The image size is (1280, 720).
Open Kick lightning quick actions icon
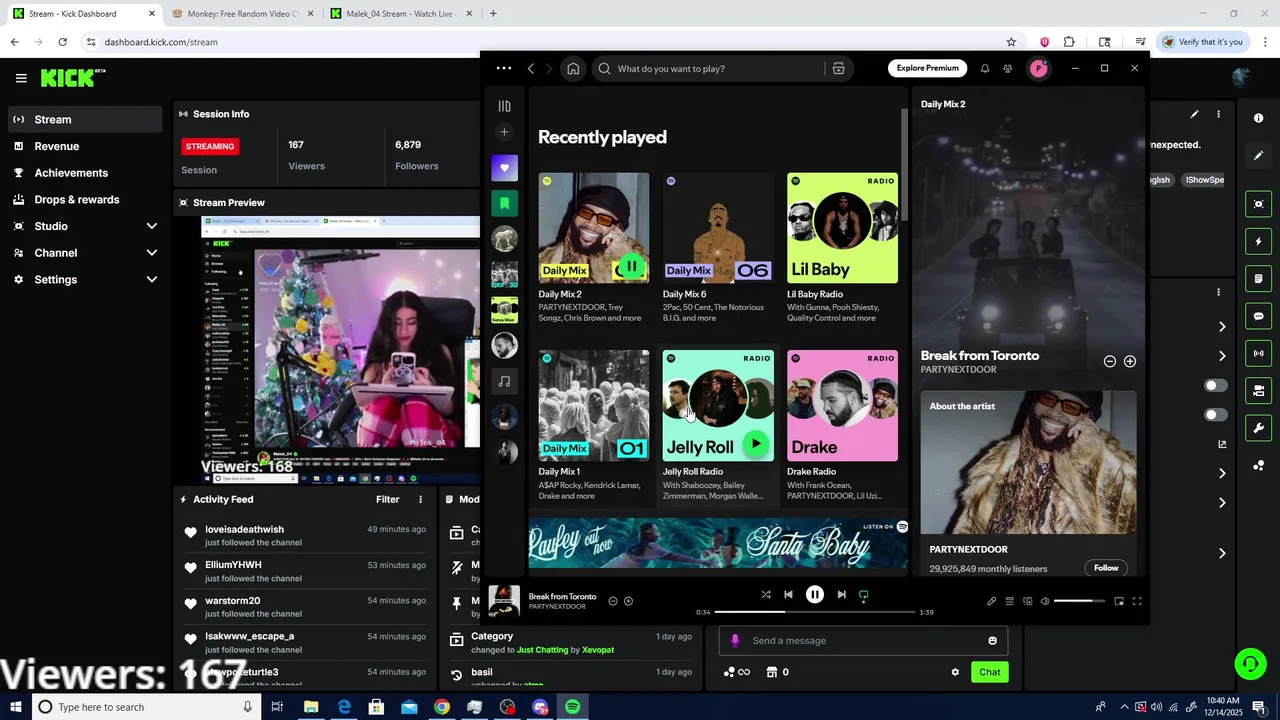point(1258,241)
